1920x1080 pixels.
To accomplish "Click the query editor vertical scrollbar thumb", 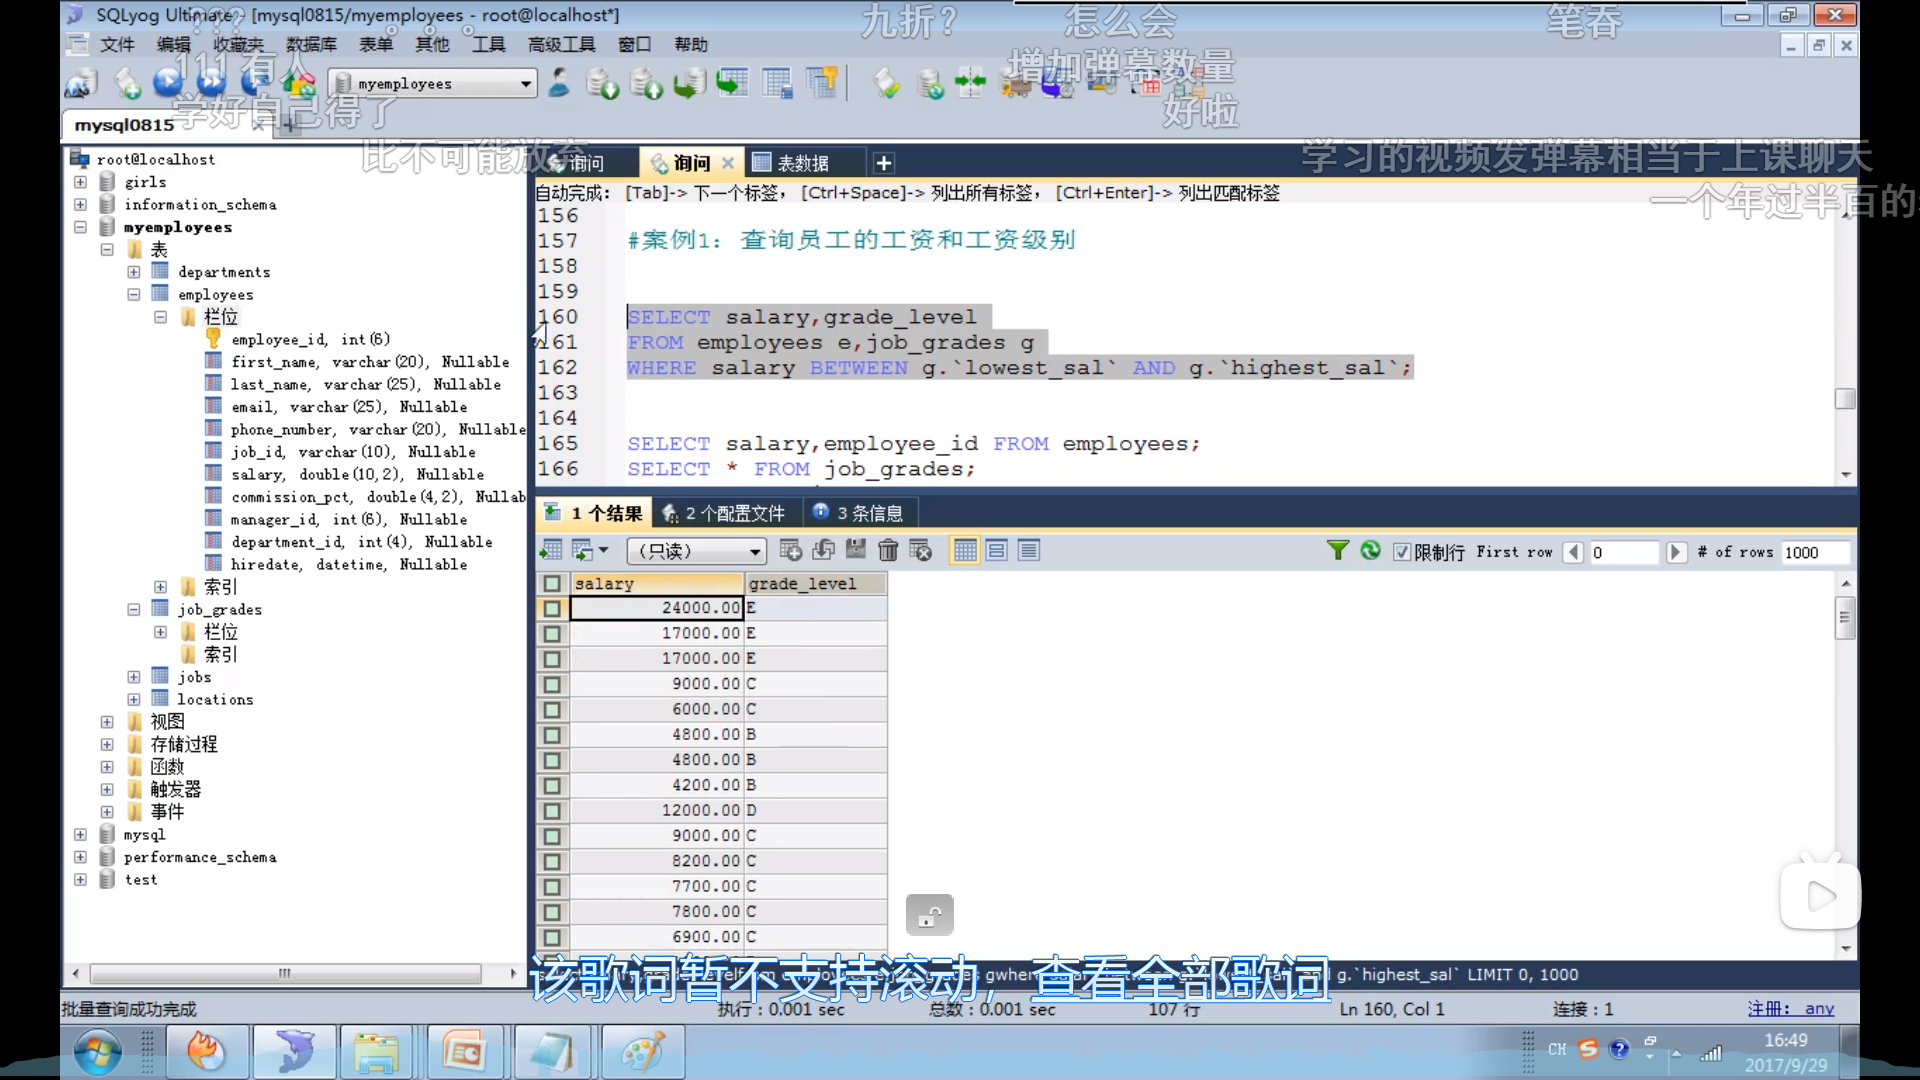I will pos(1846,398).
